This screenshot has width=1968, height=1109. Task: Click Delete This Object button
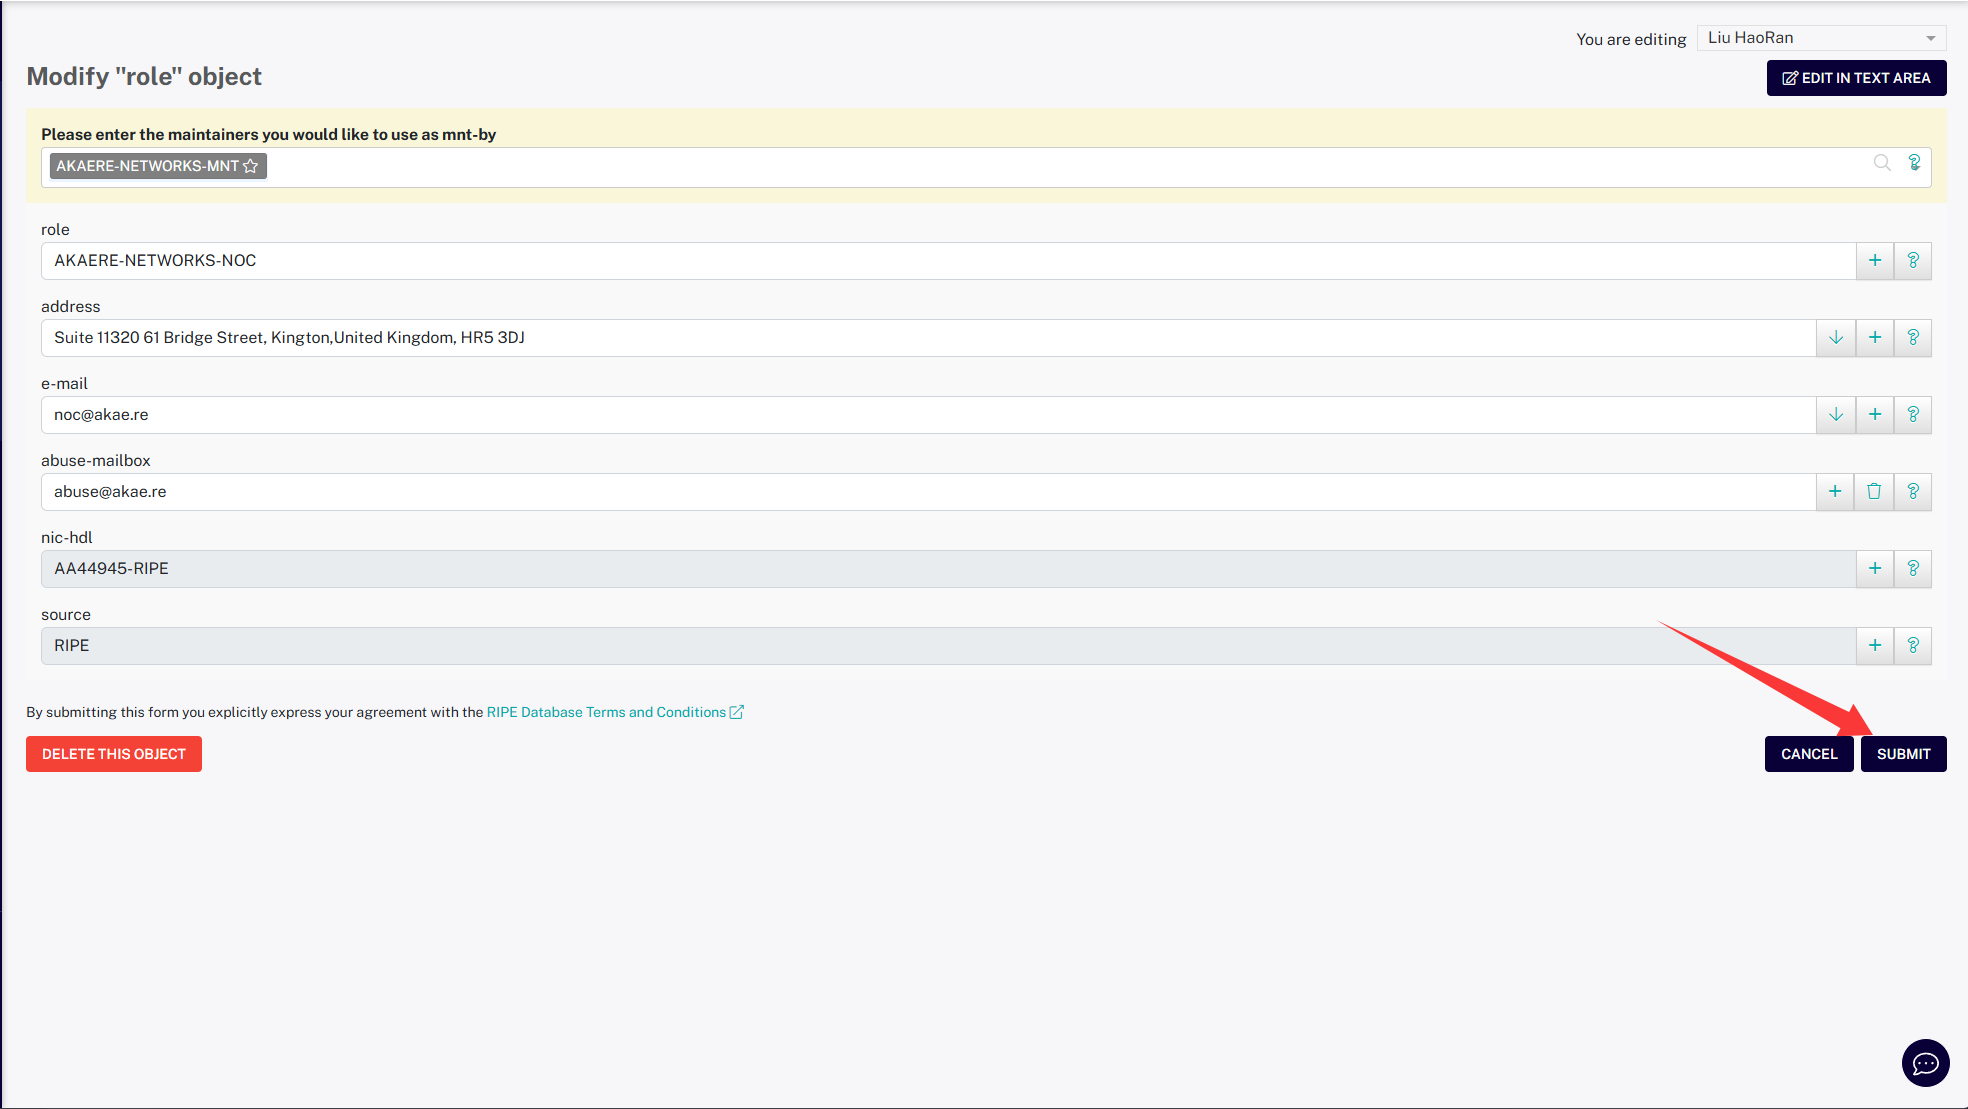coord(114,754)
